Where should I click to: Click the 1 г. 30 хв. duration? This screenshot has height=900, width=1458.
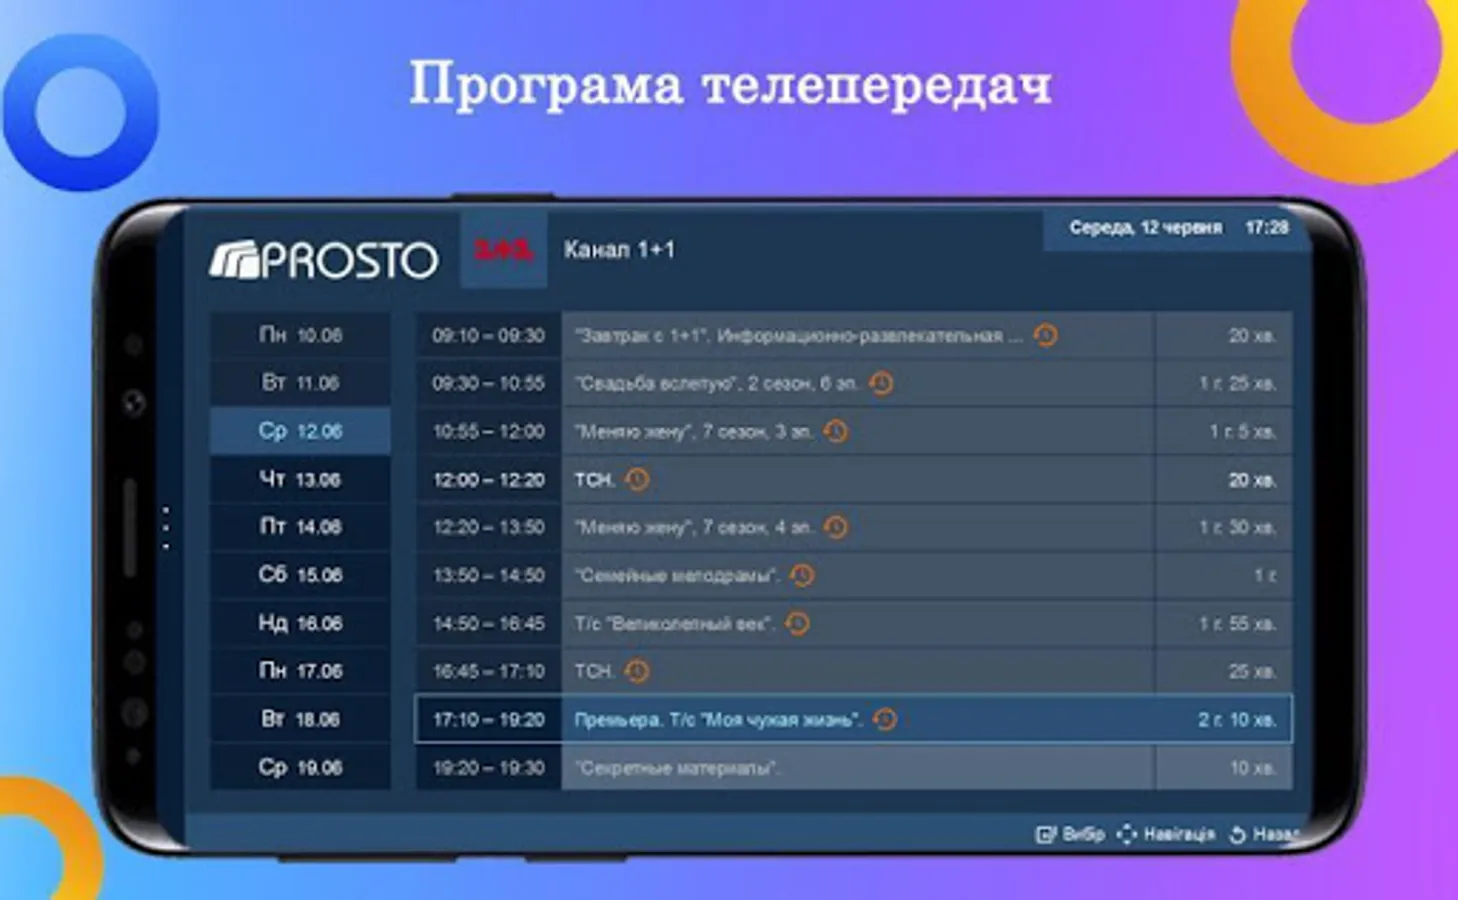[x=1238, y=527]
